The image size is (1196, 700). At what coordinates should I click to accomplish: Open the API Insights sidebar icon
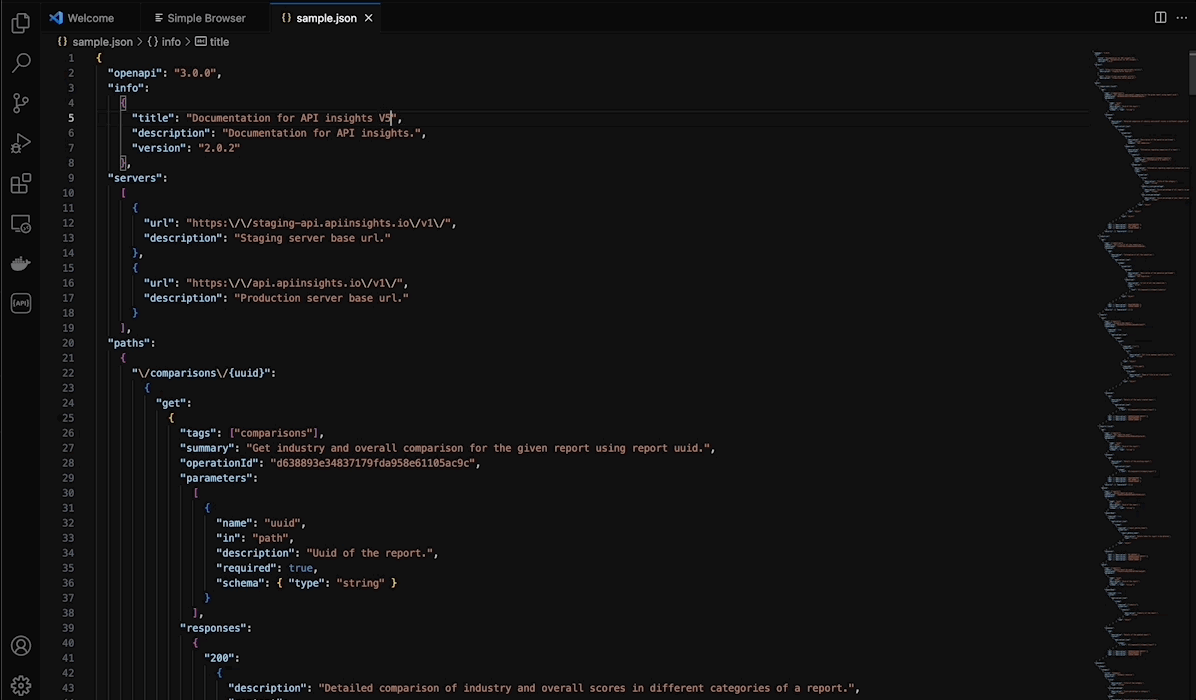click(20, 304)
